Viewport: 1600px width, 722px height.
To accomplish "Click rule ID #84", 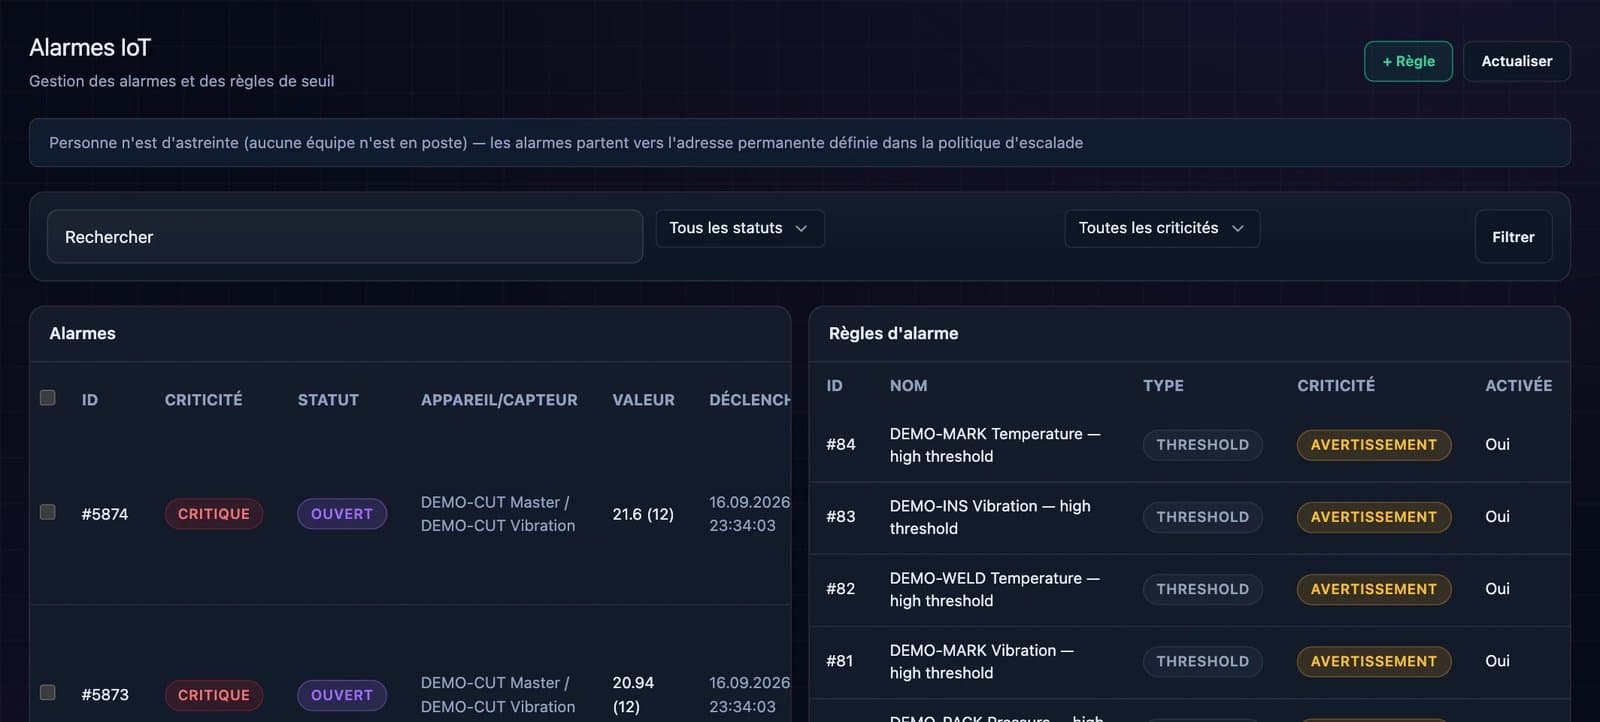I will point(841,445).
